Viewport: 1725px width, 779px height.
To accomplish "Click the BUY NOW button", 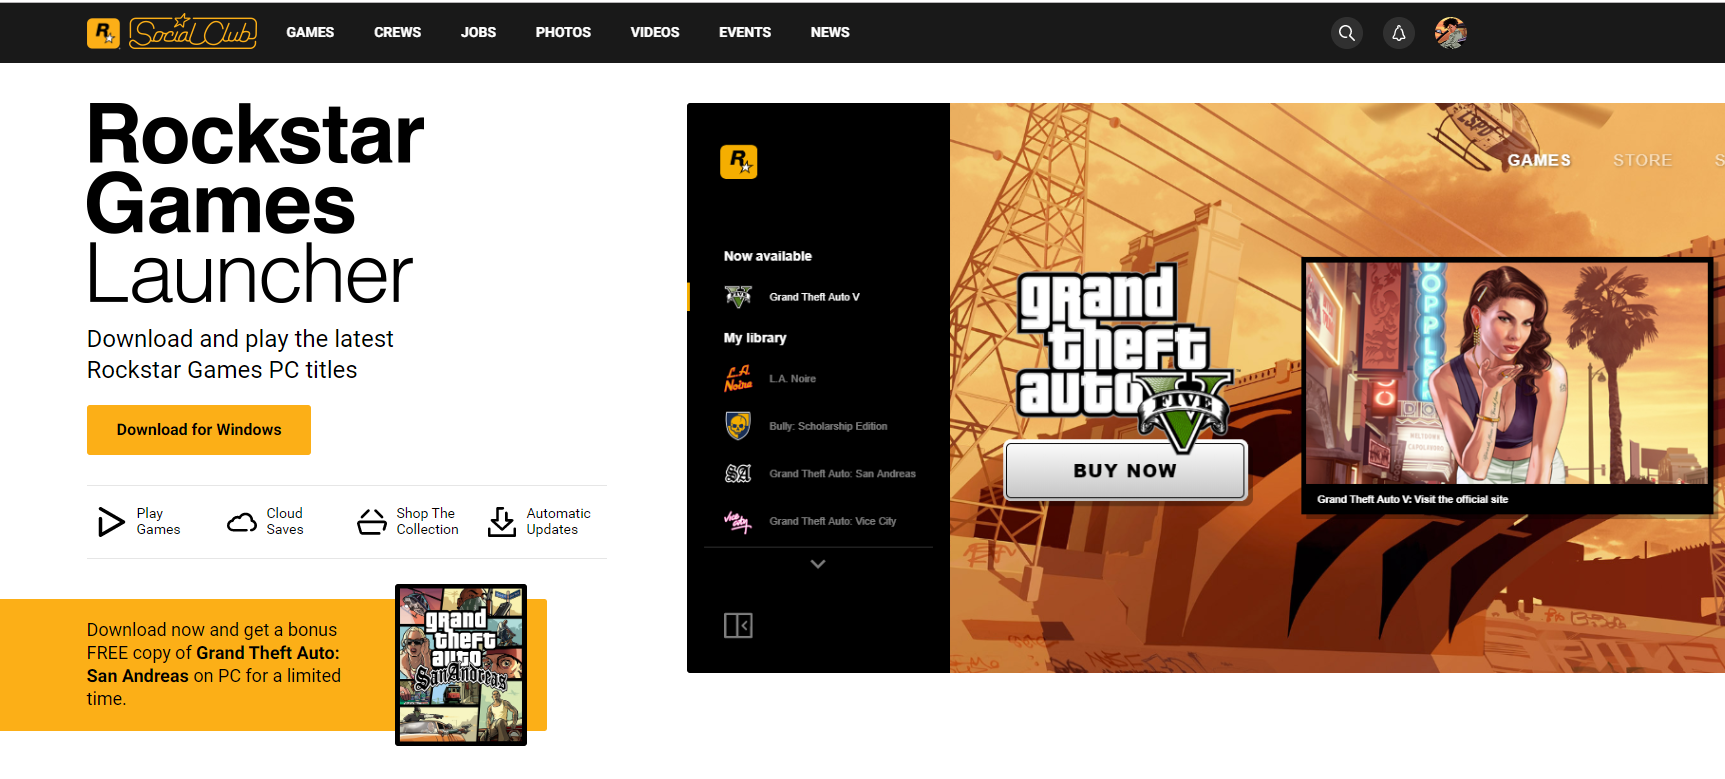I will coord(1125,470).
